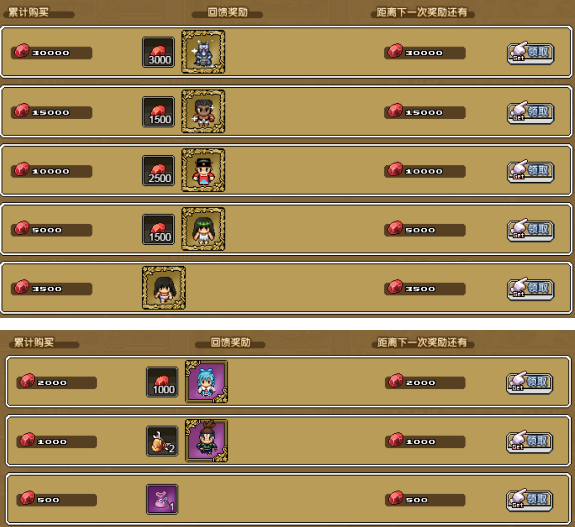Claim the 500 gem tier reward

(x=529, y=500)
